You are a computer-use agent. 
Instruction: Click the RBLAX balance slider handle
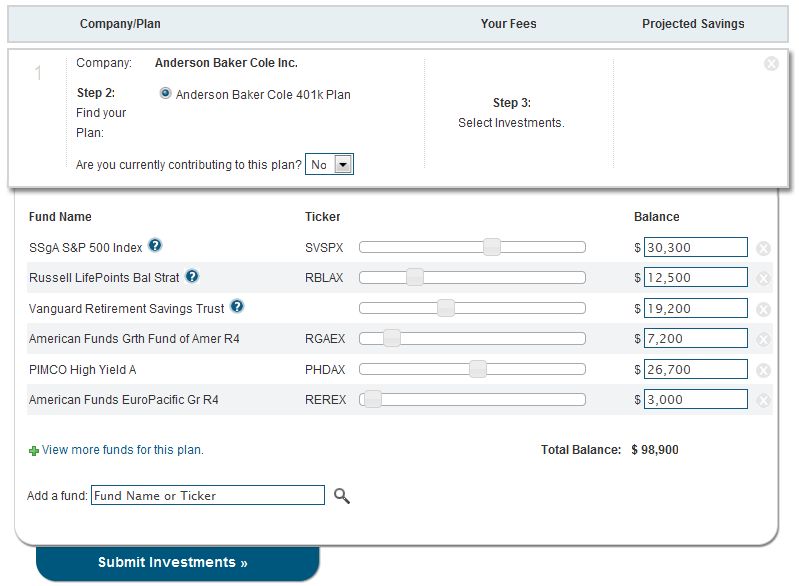pos(415,277)
